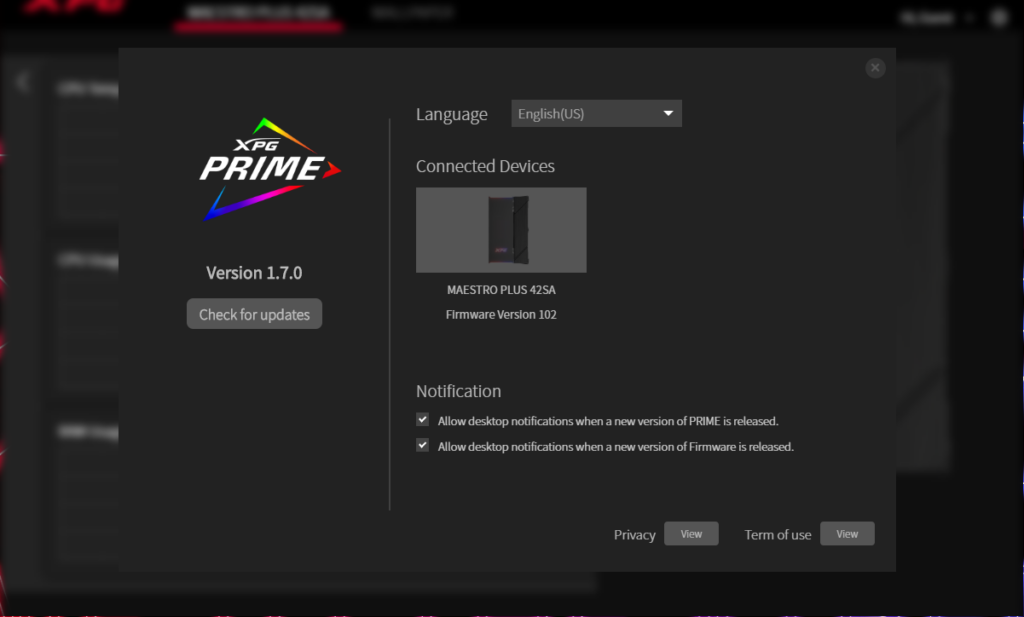Screen dimensions: 1024x617
Task: Click the Notification heading
Action: point(458,391)
